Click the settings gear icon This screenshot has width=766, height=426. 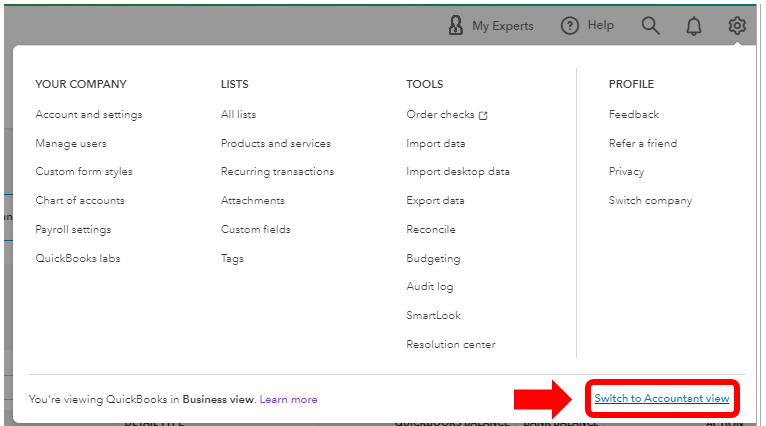click(737, 26)
